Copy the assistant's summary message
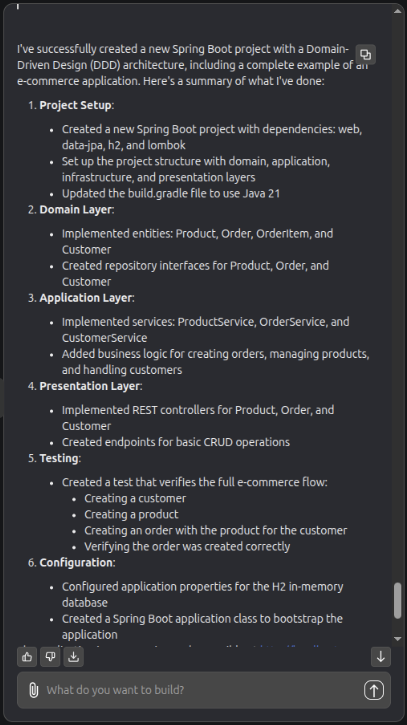 (x=365, y=55)
